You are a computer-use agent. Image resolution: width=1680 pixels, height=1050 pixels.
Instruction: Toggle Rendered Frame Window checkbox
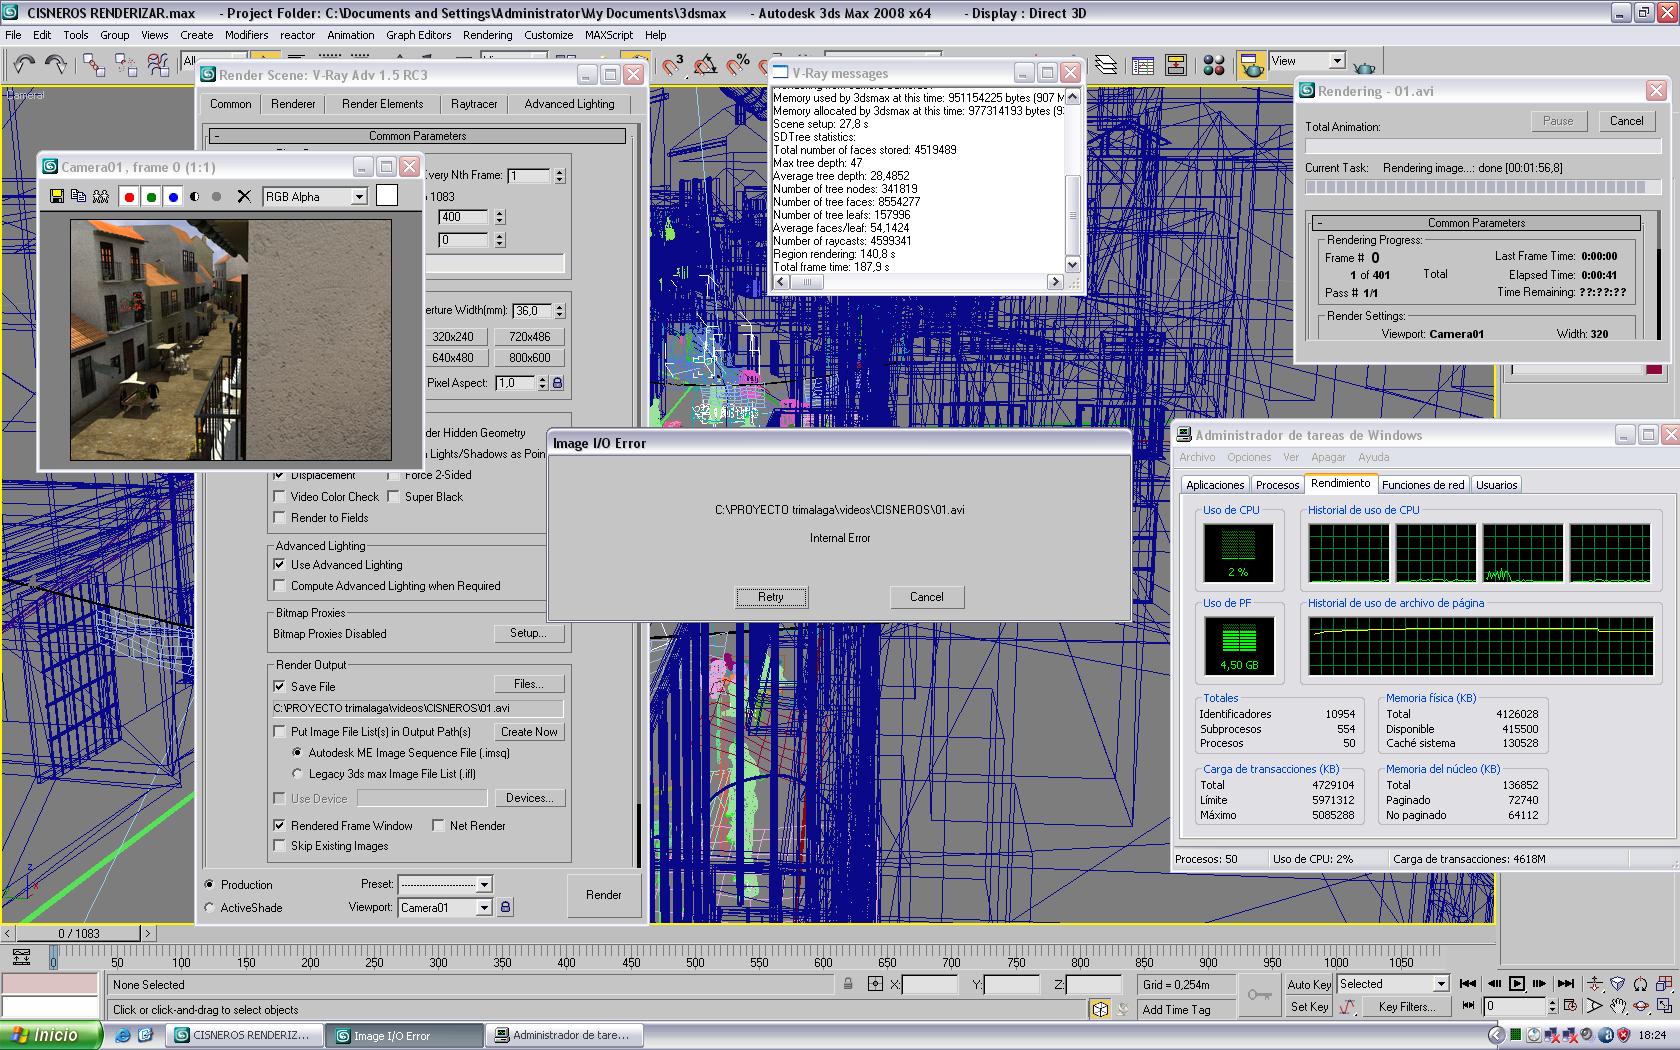280,826
